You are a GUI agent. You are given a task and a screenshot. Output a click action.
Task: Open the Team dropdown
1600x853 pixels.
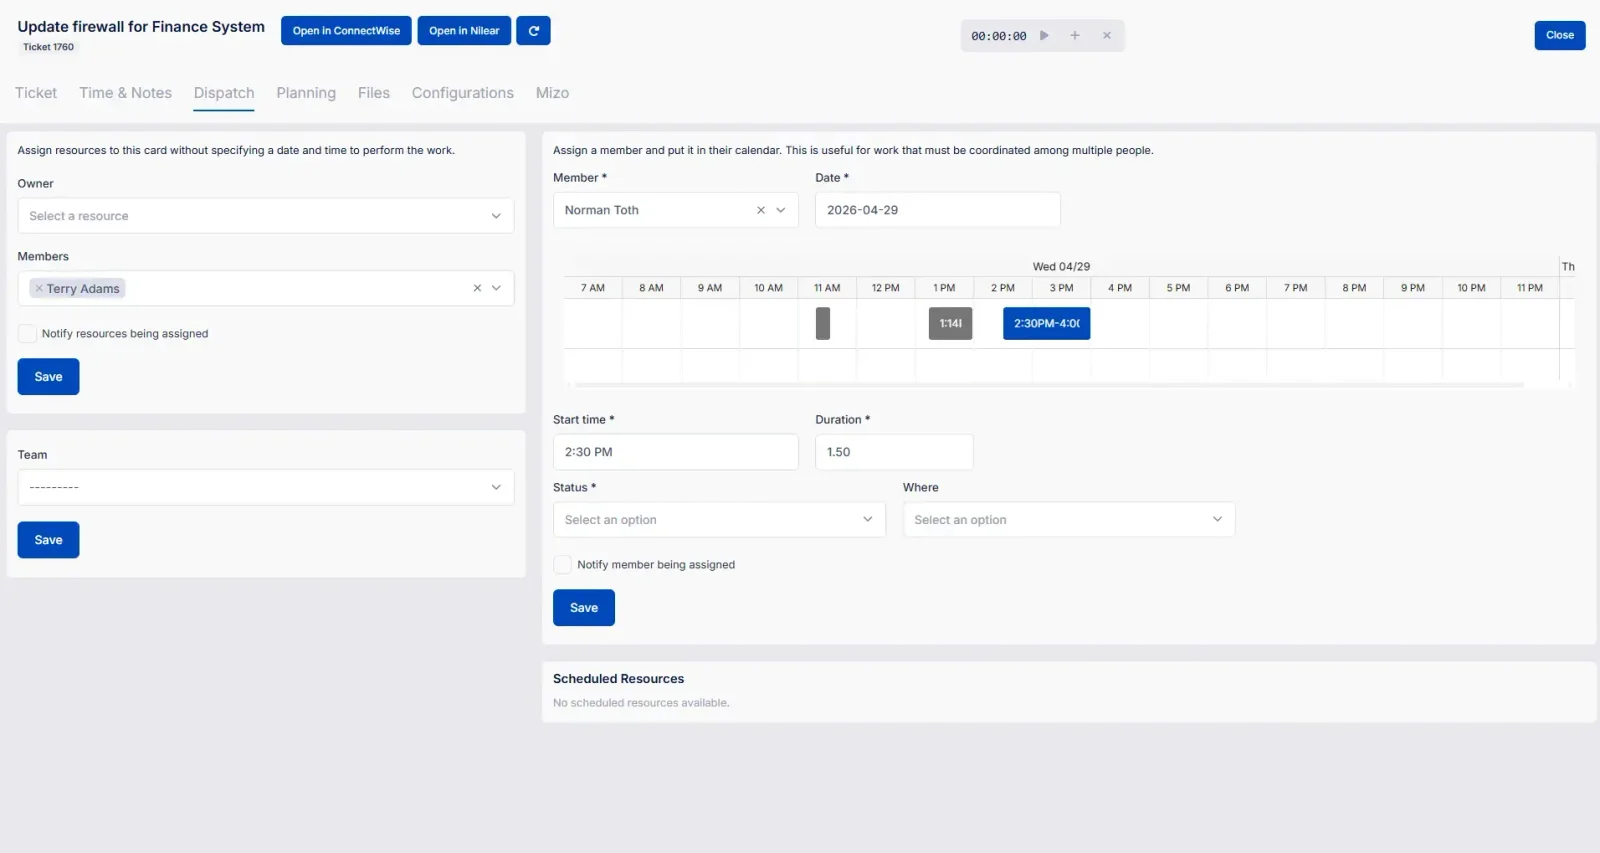pos(266,488)
